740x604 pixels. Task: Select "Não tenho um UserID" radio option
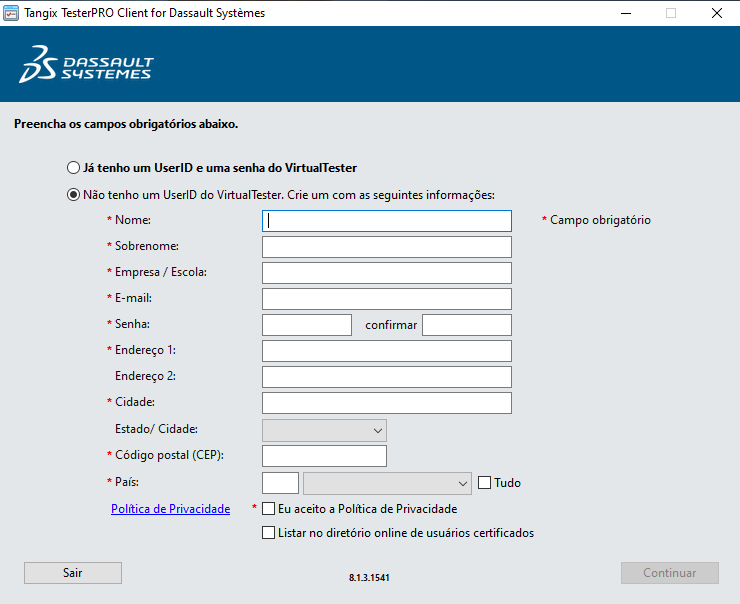point(73,194)
